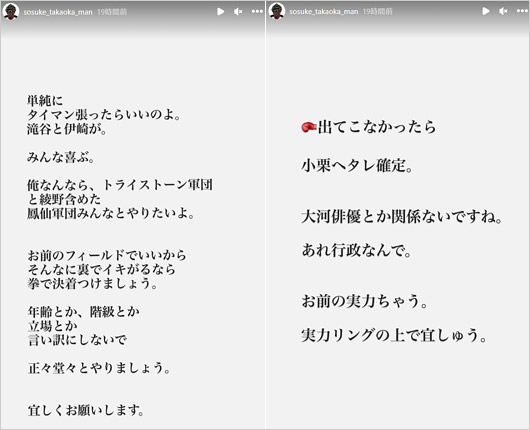Click the line タイマン張ったらいいのよ。
The width and height of the screenshot is (530, 430).
coord(104,115)
